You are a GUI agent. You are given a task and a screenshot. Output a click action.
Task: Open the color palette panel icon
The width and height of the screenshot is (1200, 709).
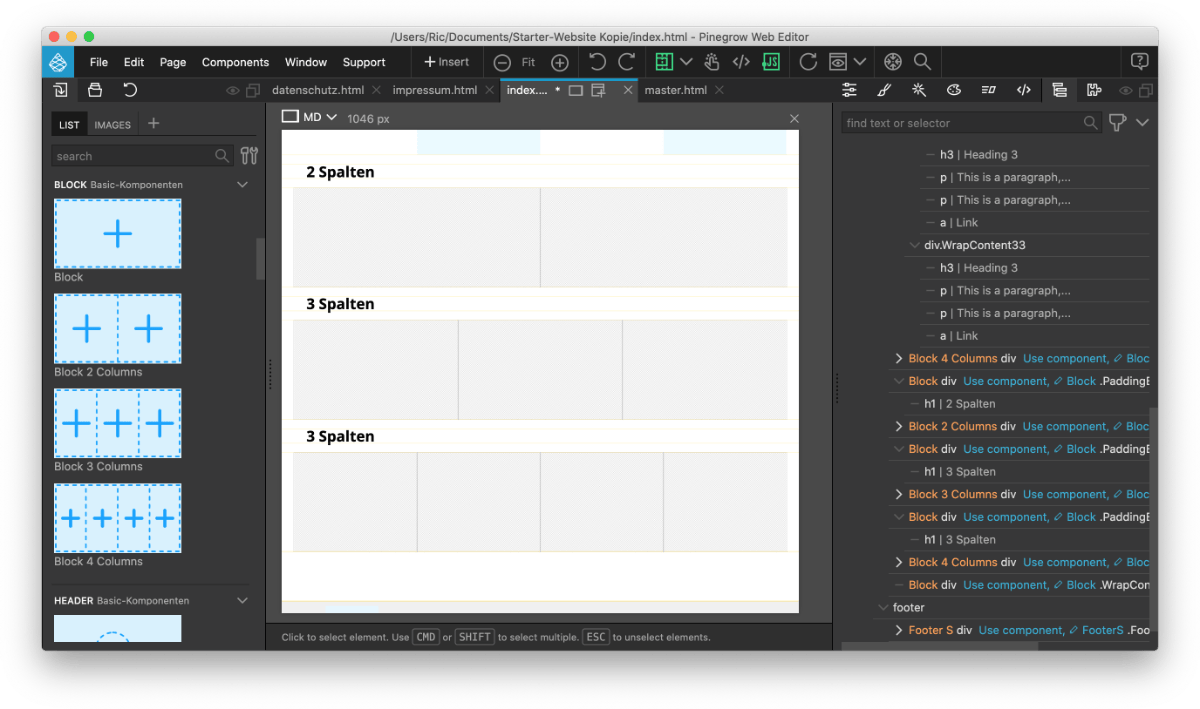[954, 90]
